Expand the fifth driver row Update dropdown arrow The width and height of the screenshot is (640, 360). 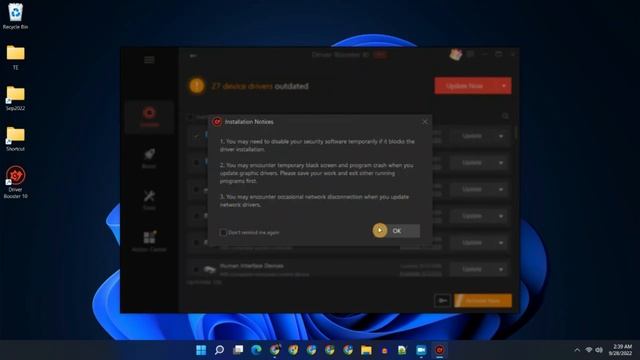(x=501, y=243)
